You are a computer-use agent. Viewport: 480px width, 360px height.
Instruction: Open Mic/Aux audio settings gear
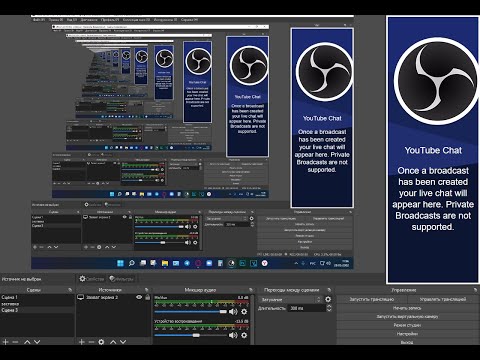(244, 312)
